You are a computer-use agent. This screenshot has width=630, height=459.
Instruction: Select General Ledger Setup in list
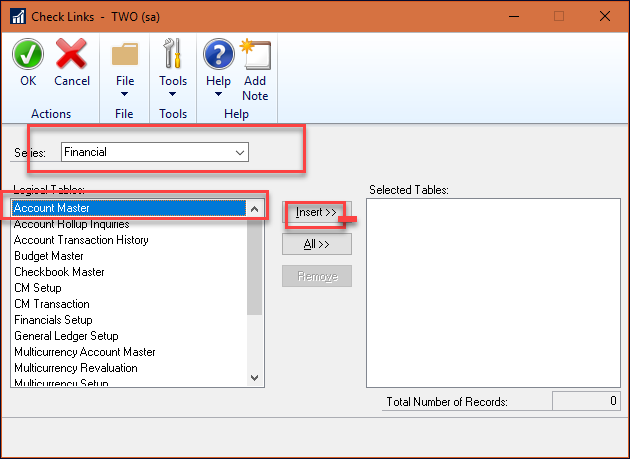[66, 336]
